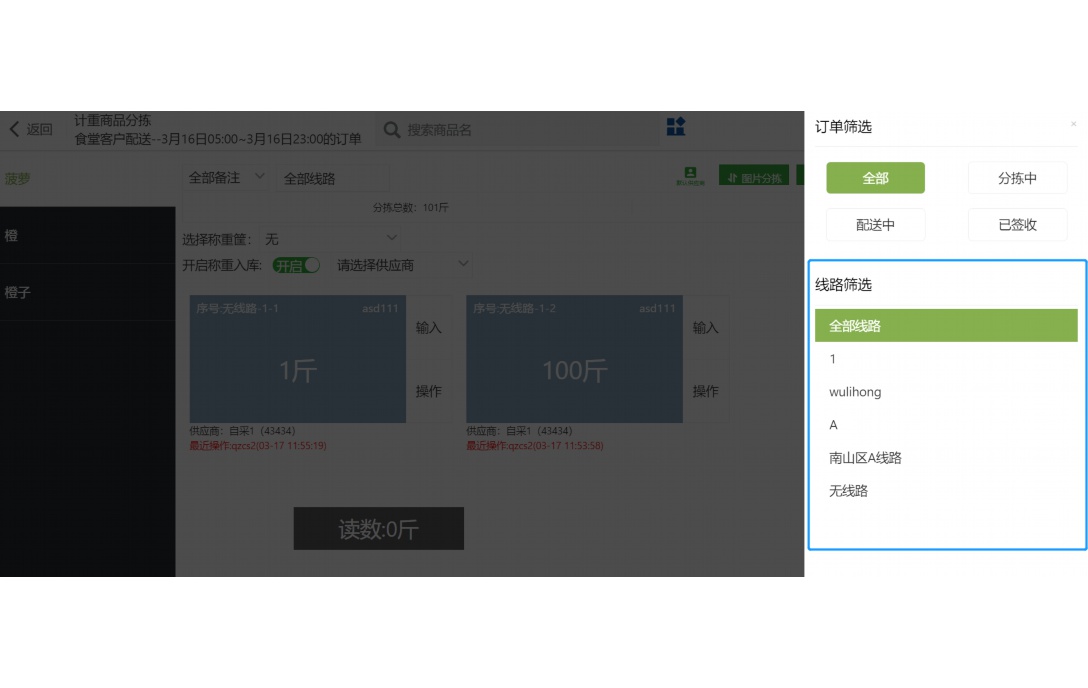
Task: Click 输入 on the 无线路-1-1 card
Action: pos(429,327)
